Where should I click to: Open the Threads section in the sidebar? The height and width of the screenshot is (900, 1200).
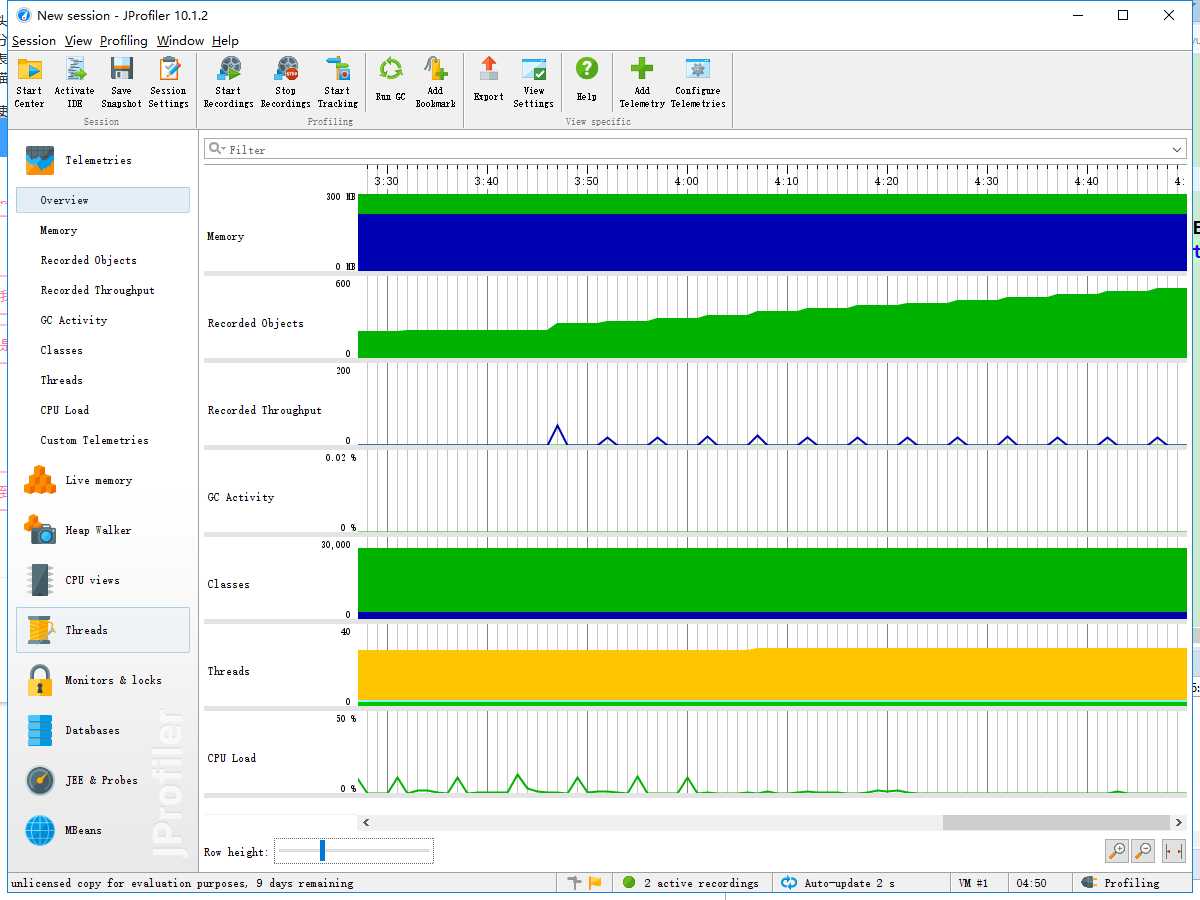tap(103, 630)
